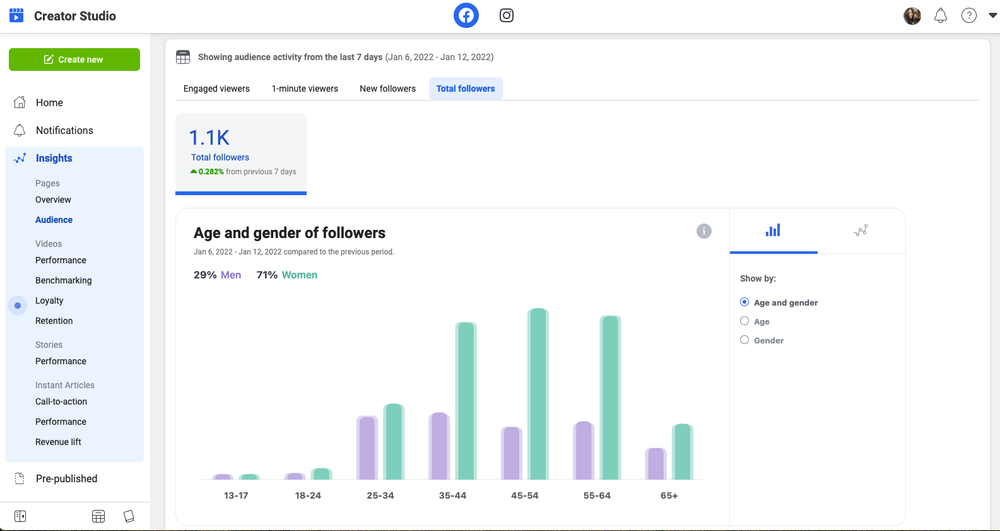Viewport: 1000px width, 531px height.
Task: Switch to 1-minute viewers tab
Action: coord(305,89)
